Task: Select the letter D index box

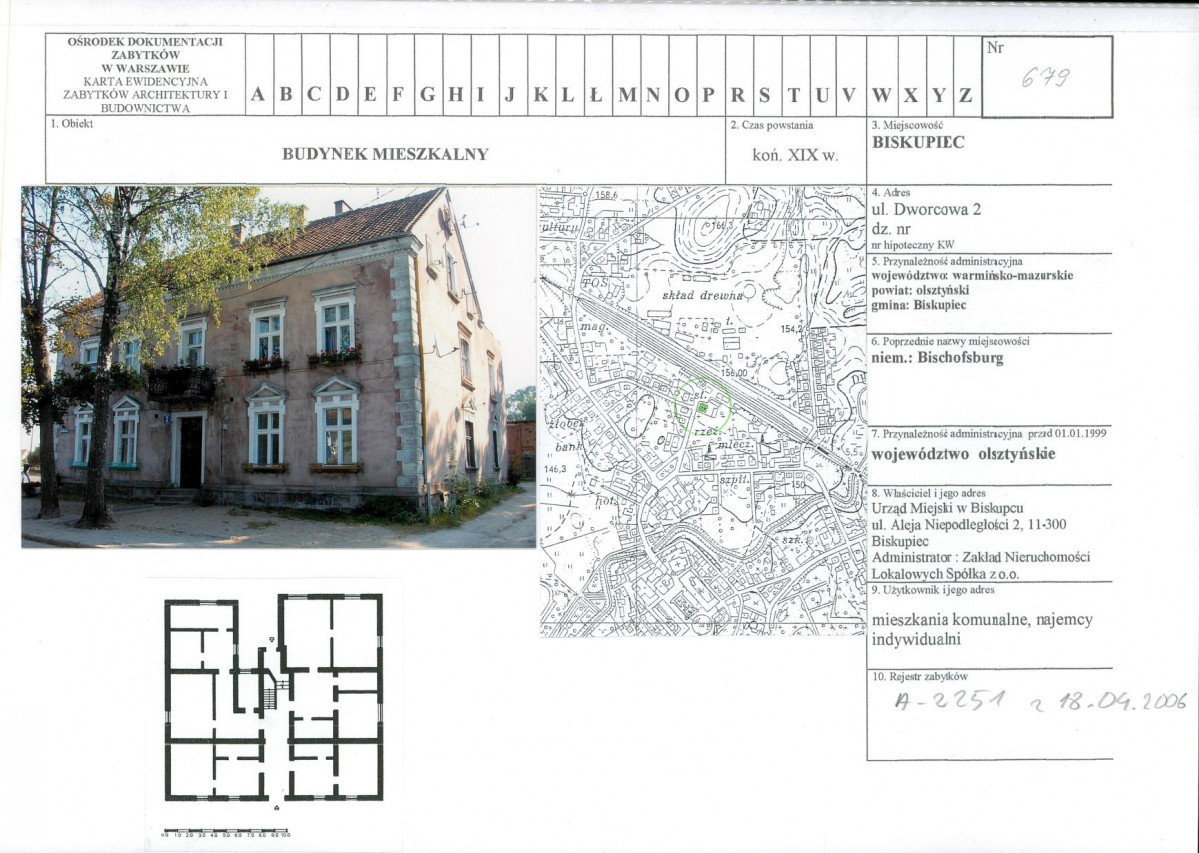Action: pyautogui.click(x=344, y=75)
